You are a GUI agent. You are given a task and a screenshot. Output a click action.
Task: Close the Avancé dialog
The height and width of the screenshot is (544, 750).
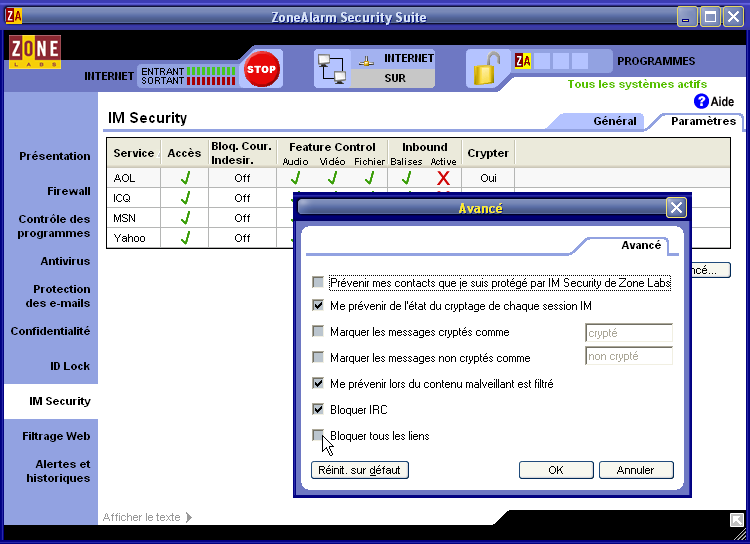click(676, 208)
